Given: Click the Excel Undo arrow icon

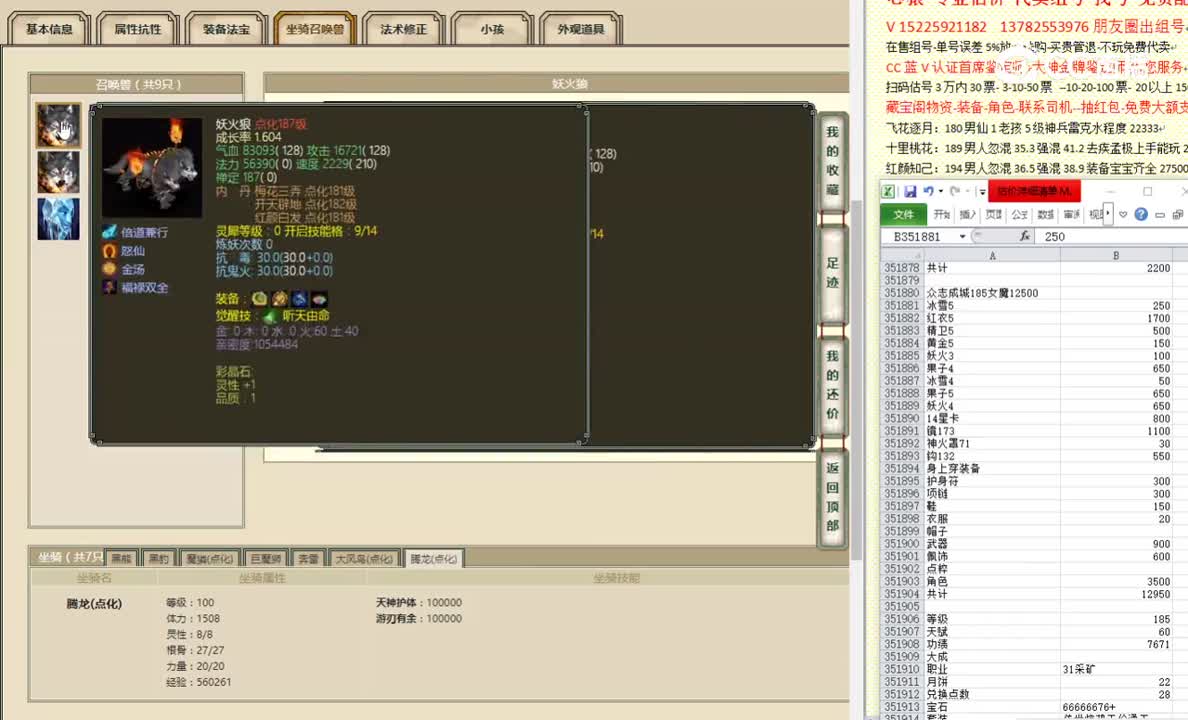Looking at the screenshot, I should click(x=929, y=191).
